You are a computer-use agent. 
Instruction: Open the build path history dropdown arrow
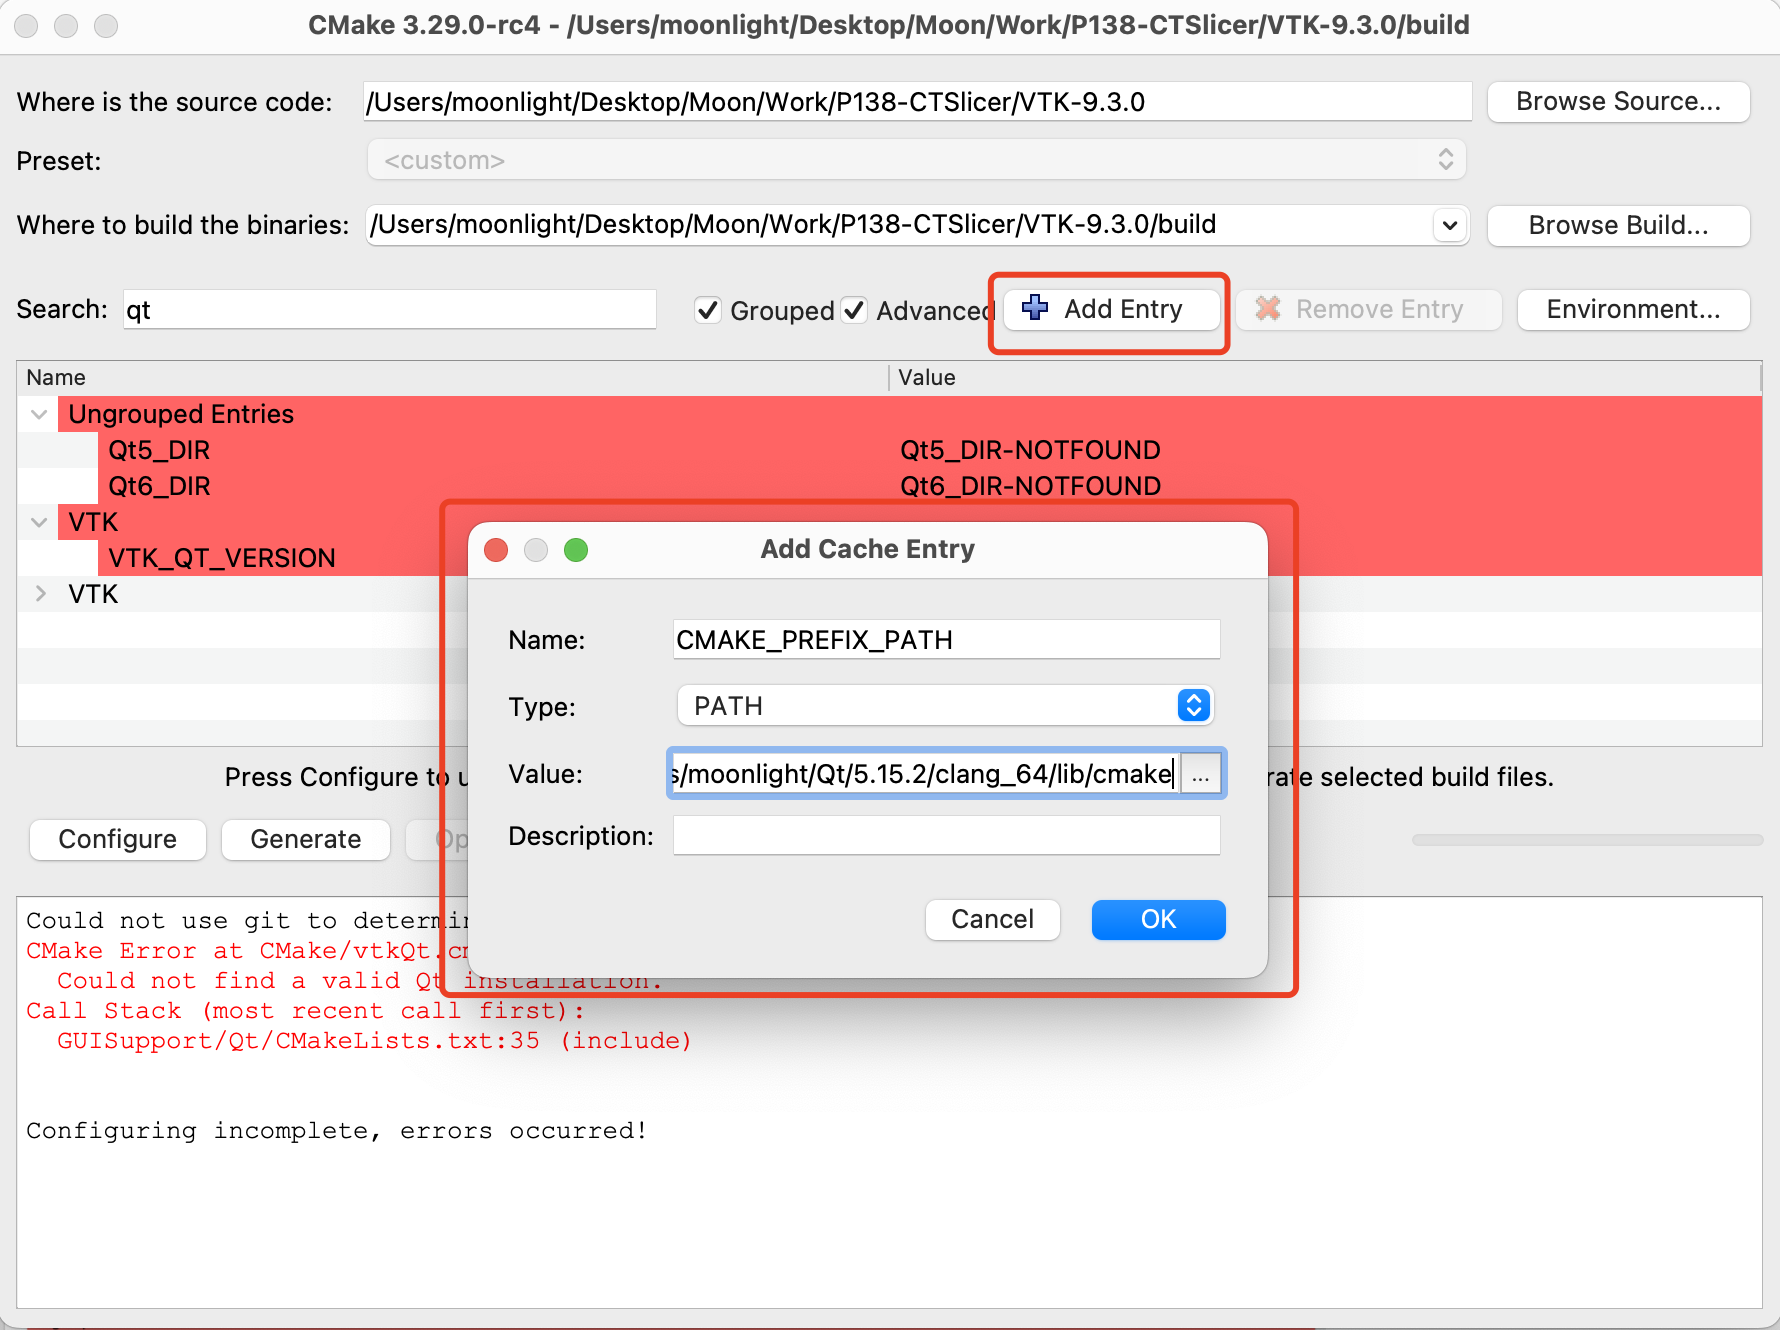(x=1449, y=225)
